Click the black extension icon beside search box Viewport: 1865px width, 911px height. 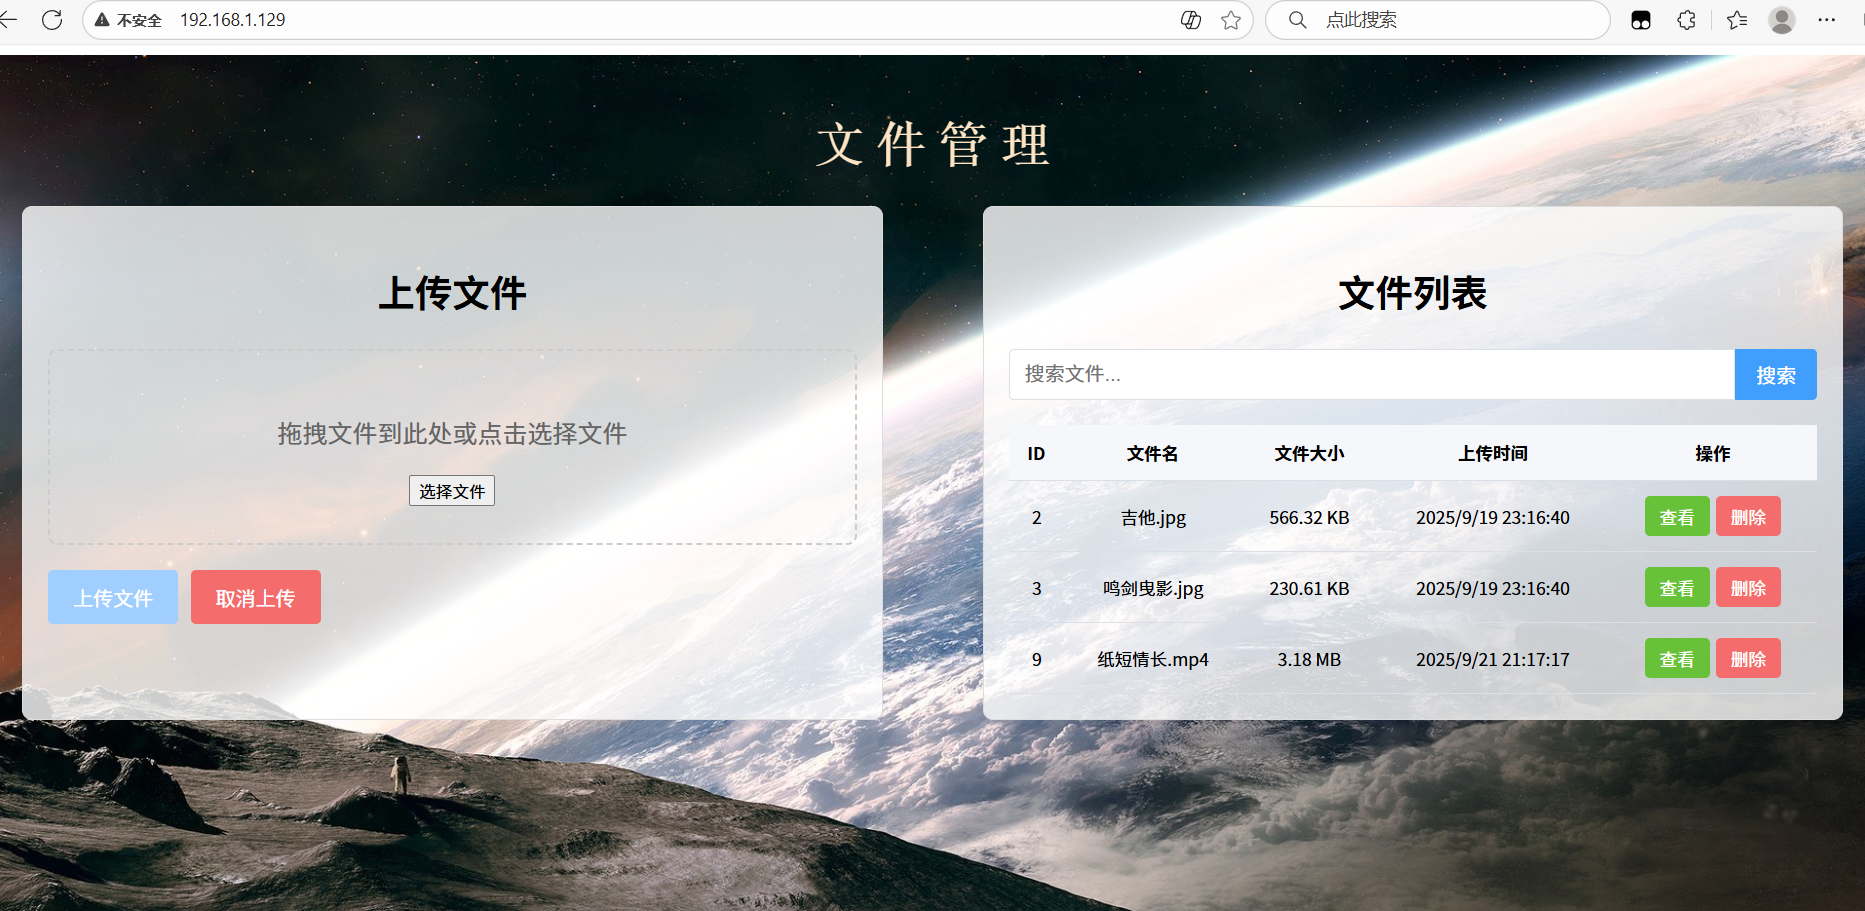[x=1641, y=20]
